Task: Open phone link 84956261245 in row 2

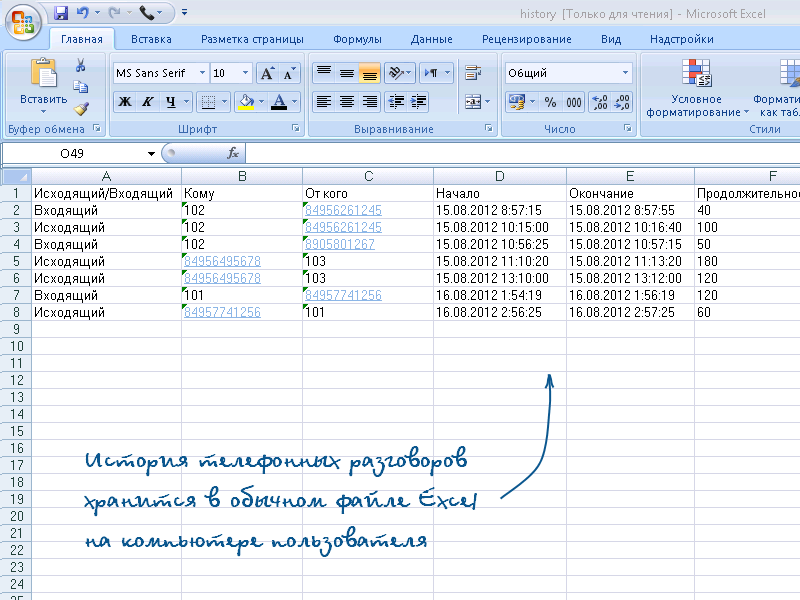Action: point(343,210)
